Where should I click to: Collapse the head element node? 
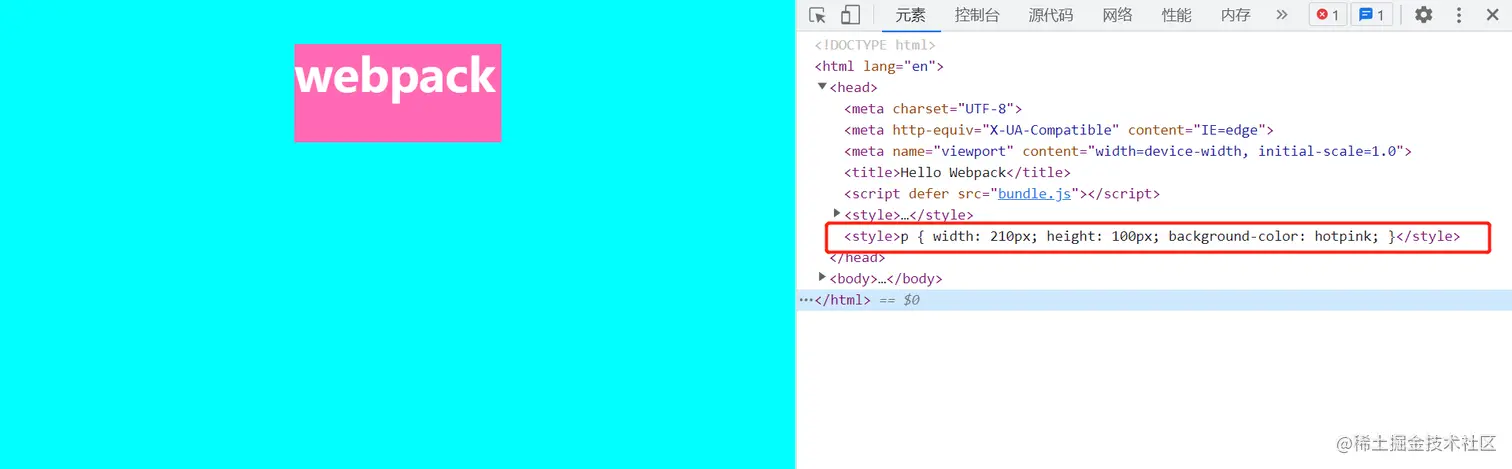(822, 87)
